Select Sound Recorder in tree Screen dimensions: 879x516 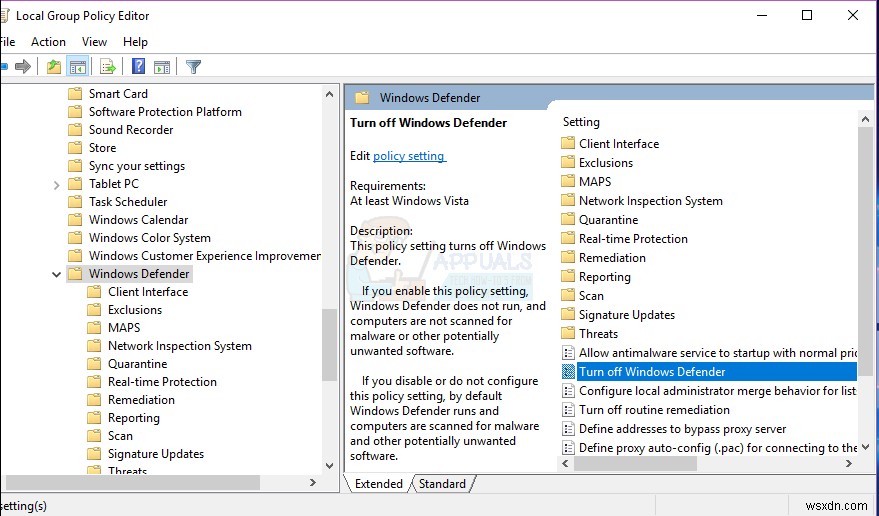131,130
